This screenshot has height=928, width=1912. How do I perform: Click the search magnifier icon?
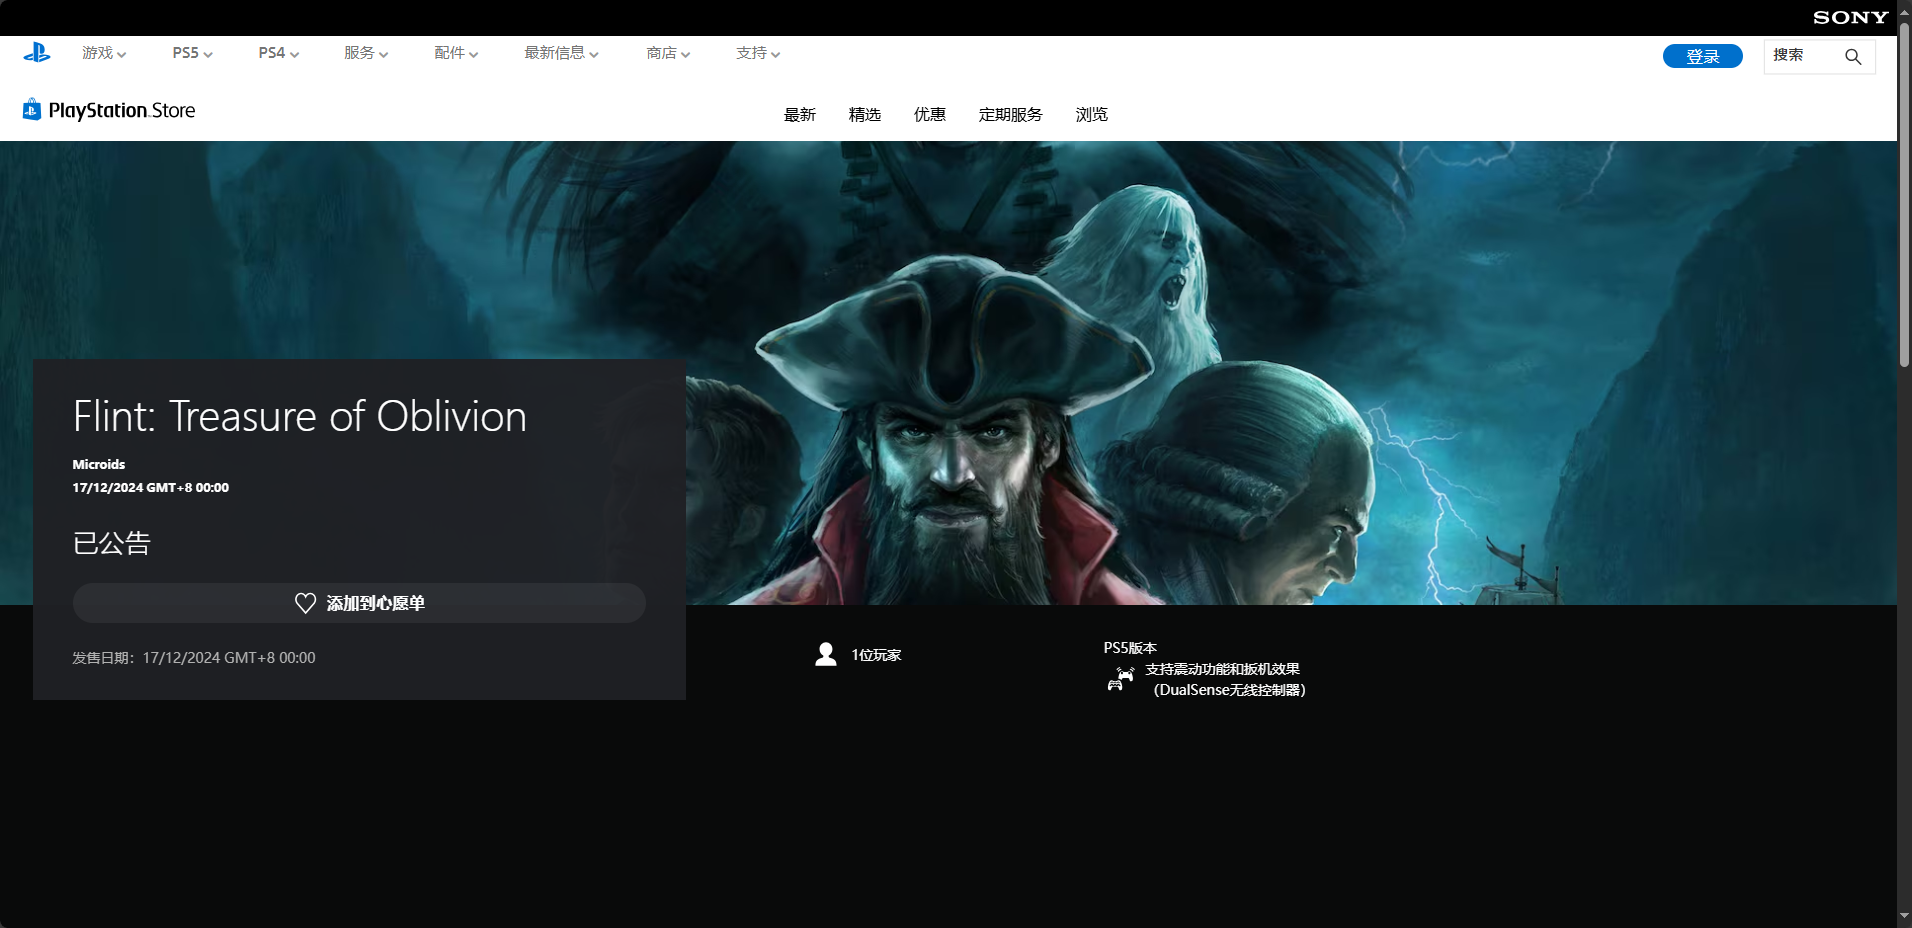pyautogui.click(x=1853, y=57)
